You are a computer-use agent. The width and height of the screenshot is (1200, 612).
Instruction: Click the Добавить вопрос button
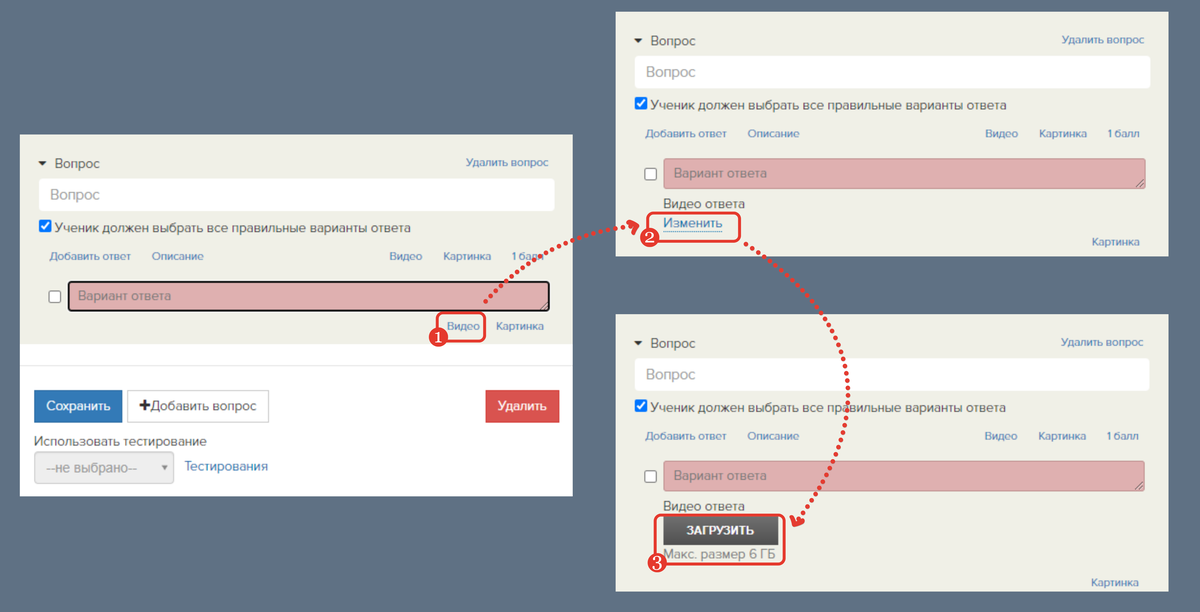pos(198,406)
